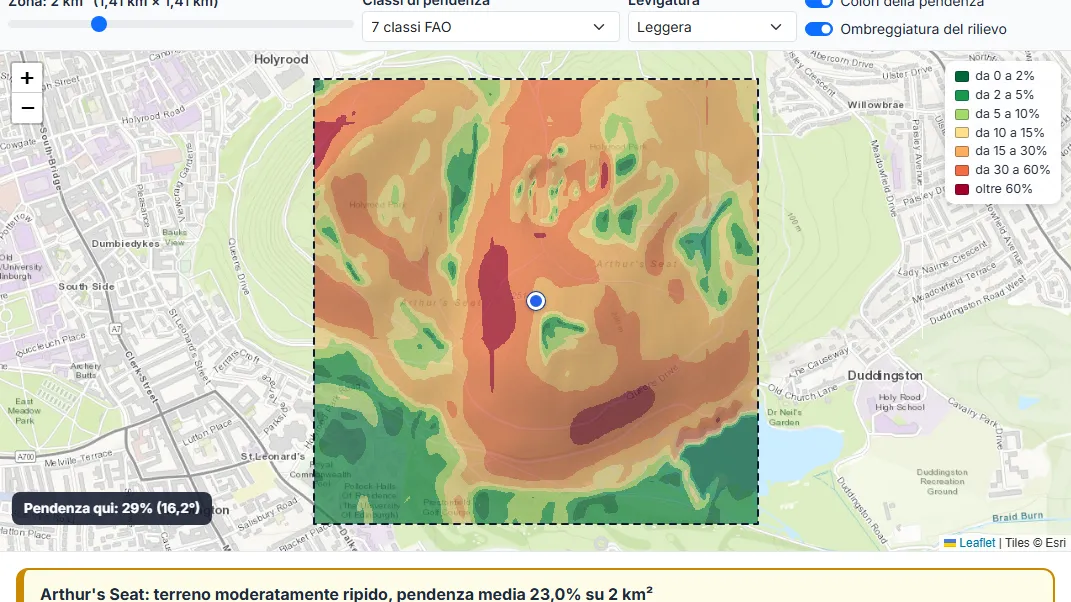The width and height of the screenshot is (1071, 602).
Task: Open the Leggera smoothing dropdown
Action: pyautogui.click(x=712, y=27)
